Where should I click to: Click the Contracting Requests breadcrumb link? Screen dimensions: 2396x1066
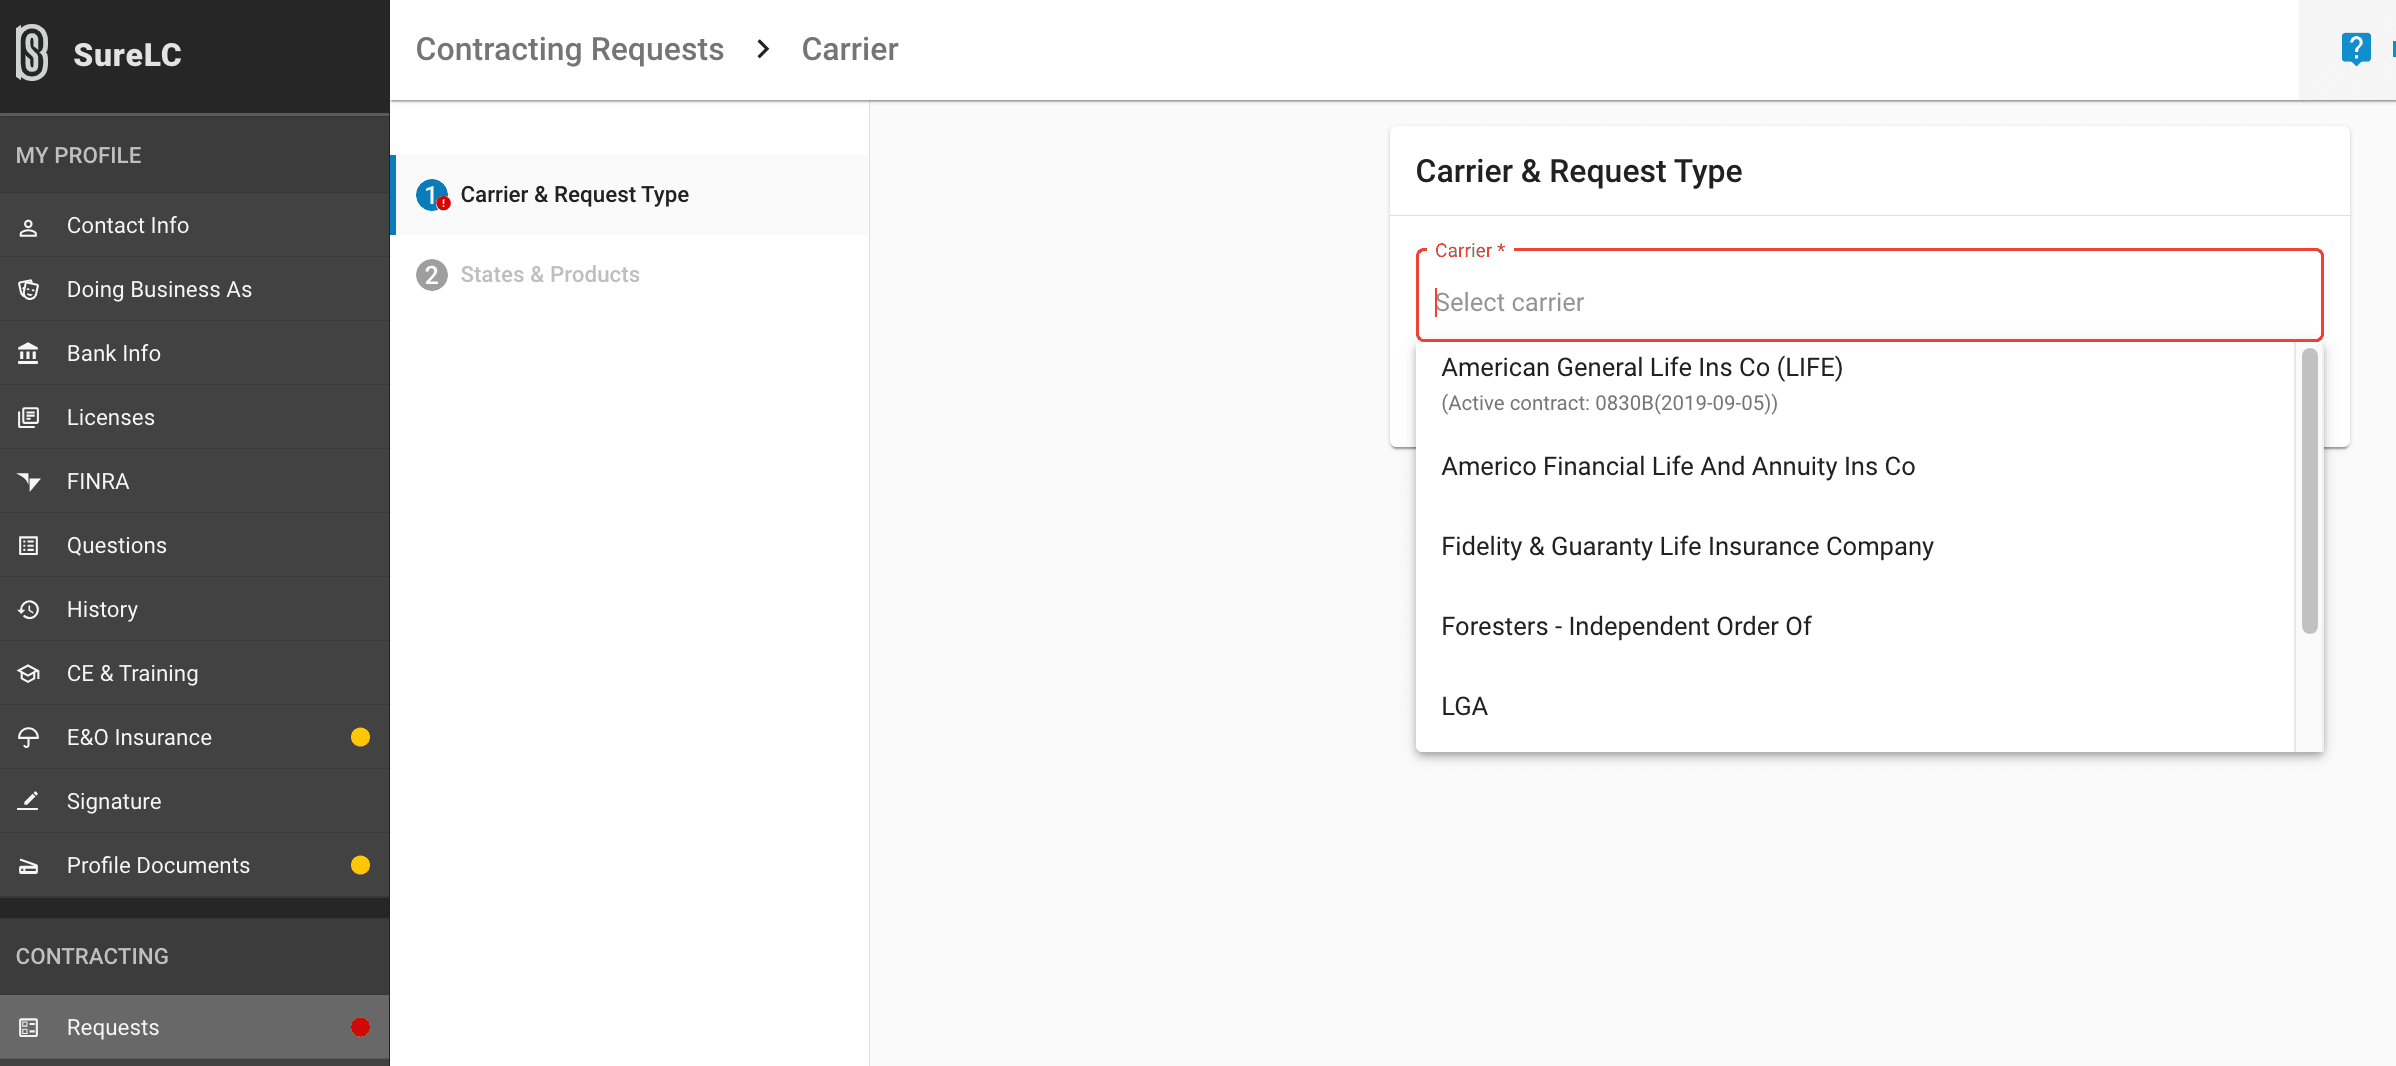[x=569, y=49]
